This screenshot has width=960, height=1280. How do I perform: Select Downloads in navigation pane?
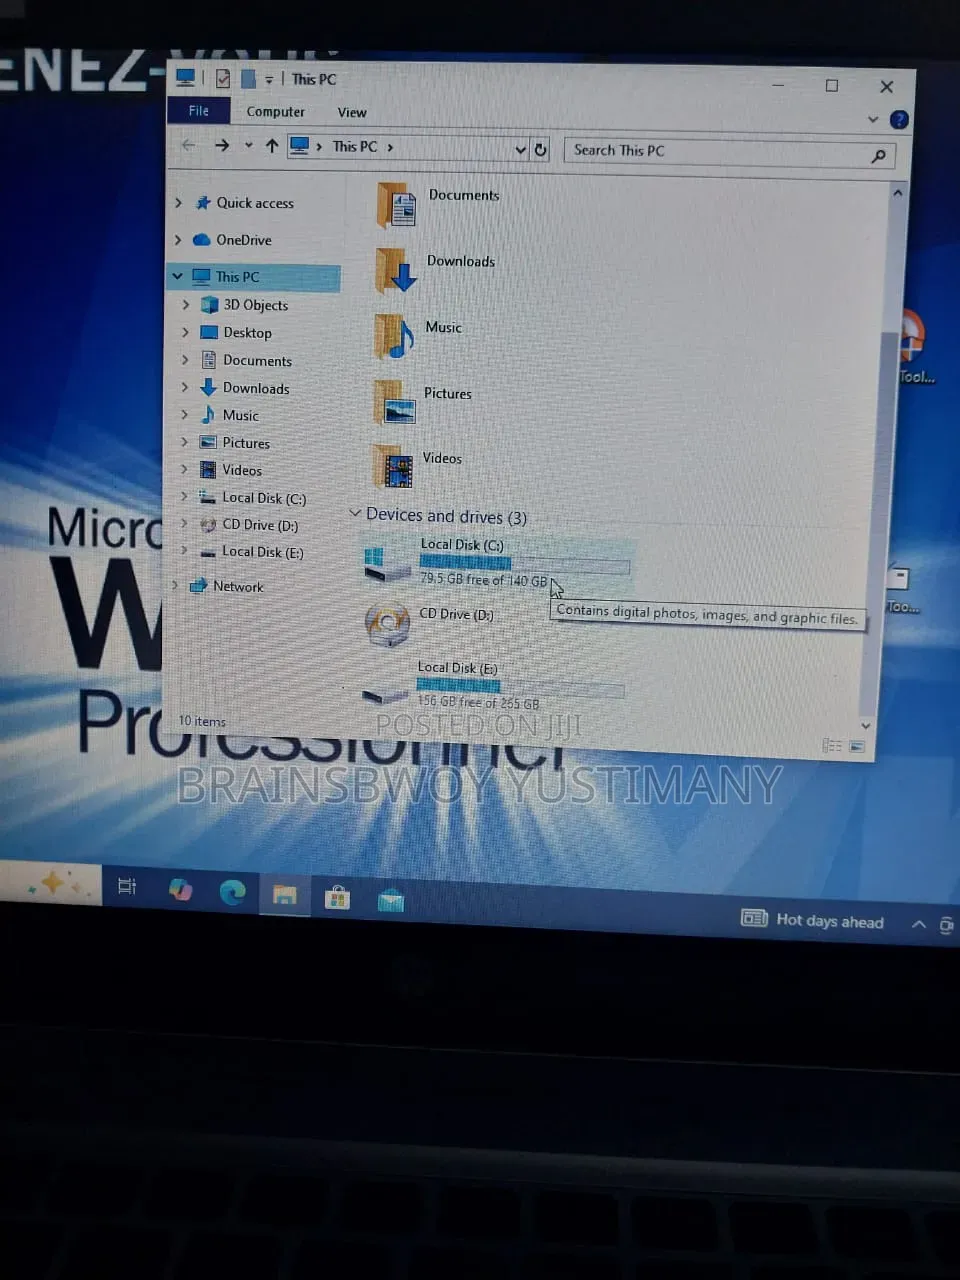coord(256,388)
